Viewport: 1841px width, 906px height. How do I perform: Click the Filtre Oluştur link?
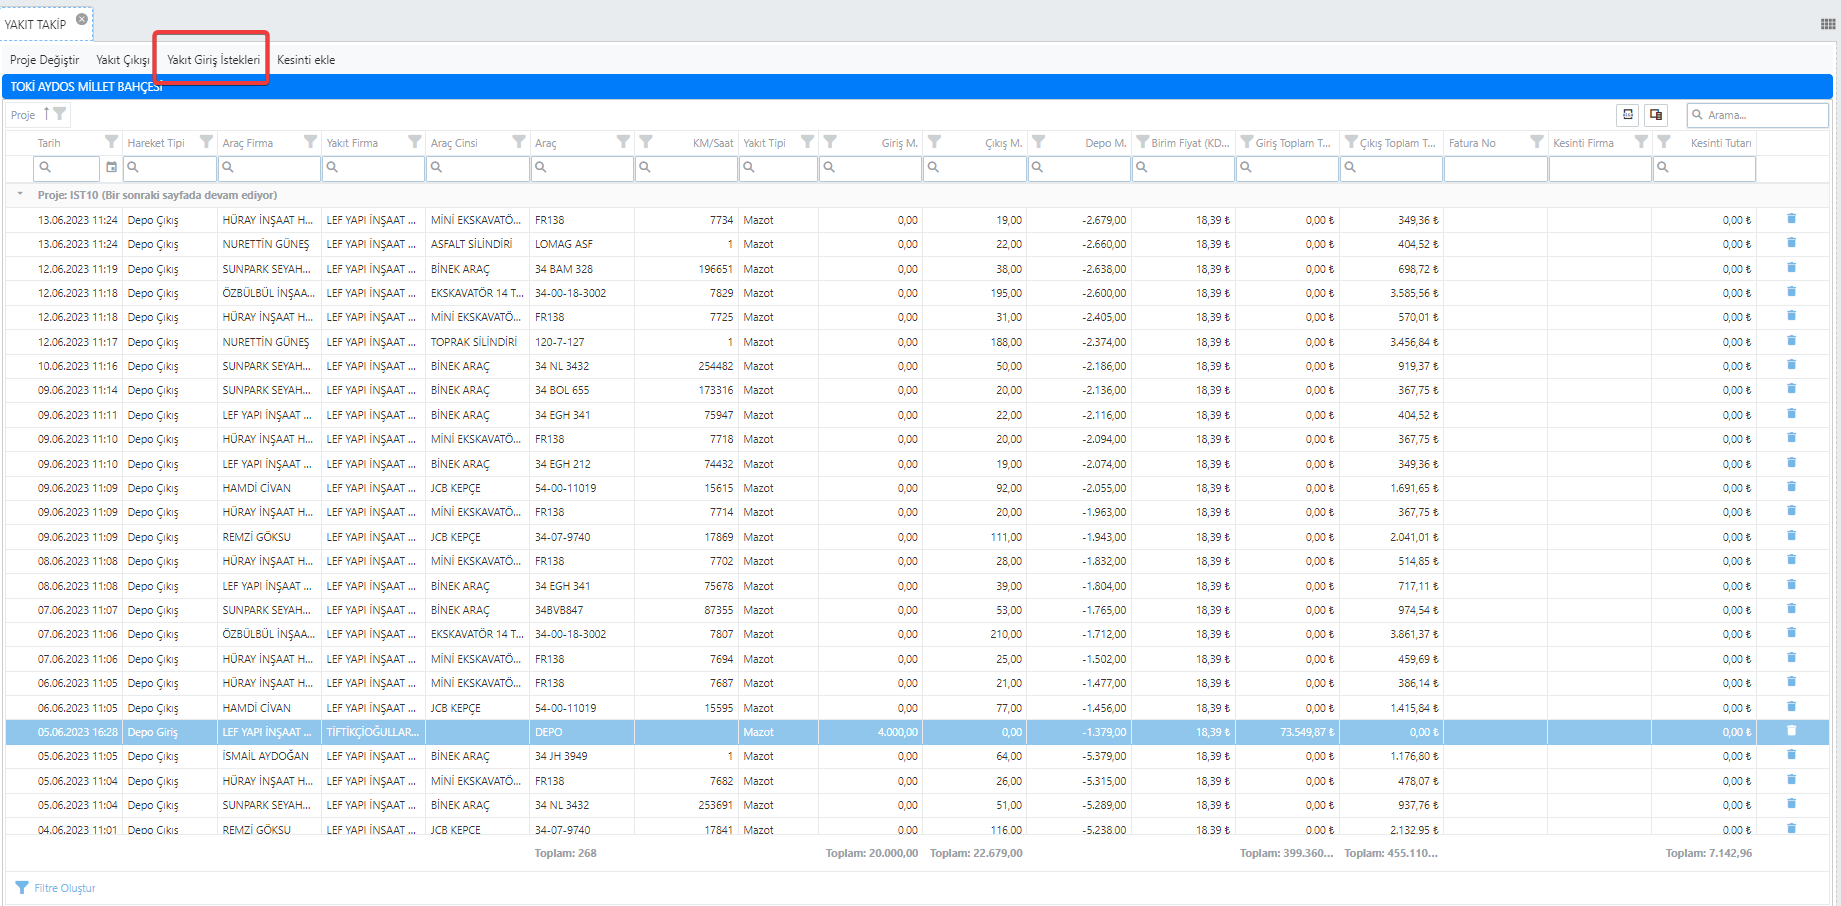pos(64,888)
